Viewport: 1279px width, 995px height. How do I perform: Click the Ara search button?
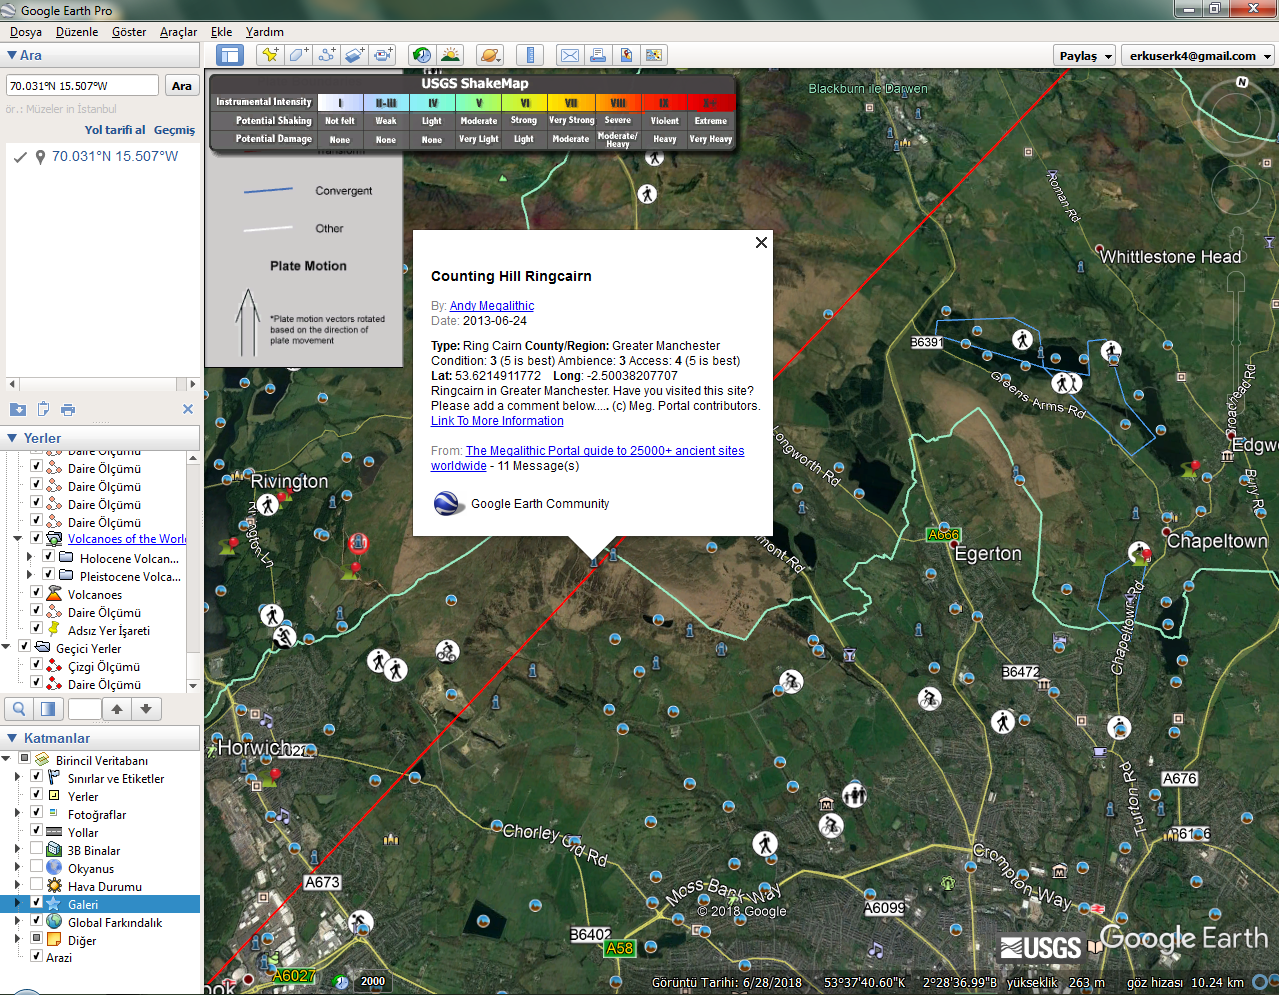coord(181,86)
